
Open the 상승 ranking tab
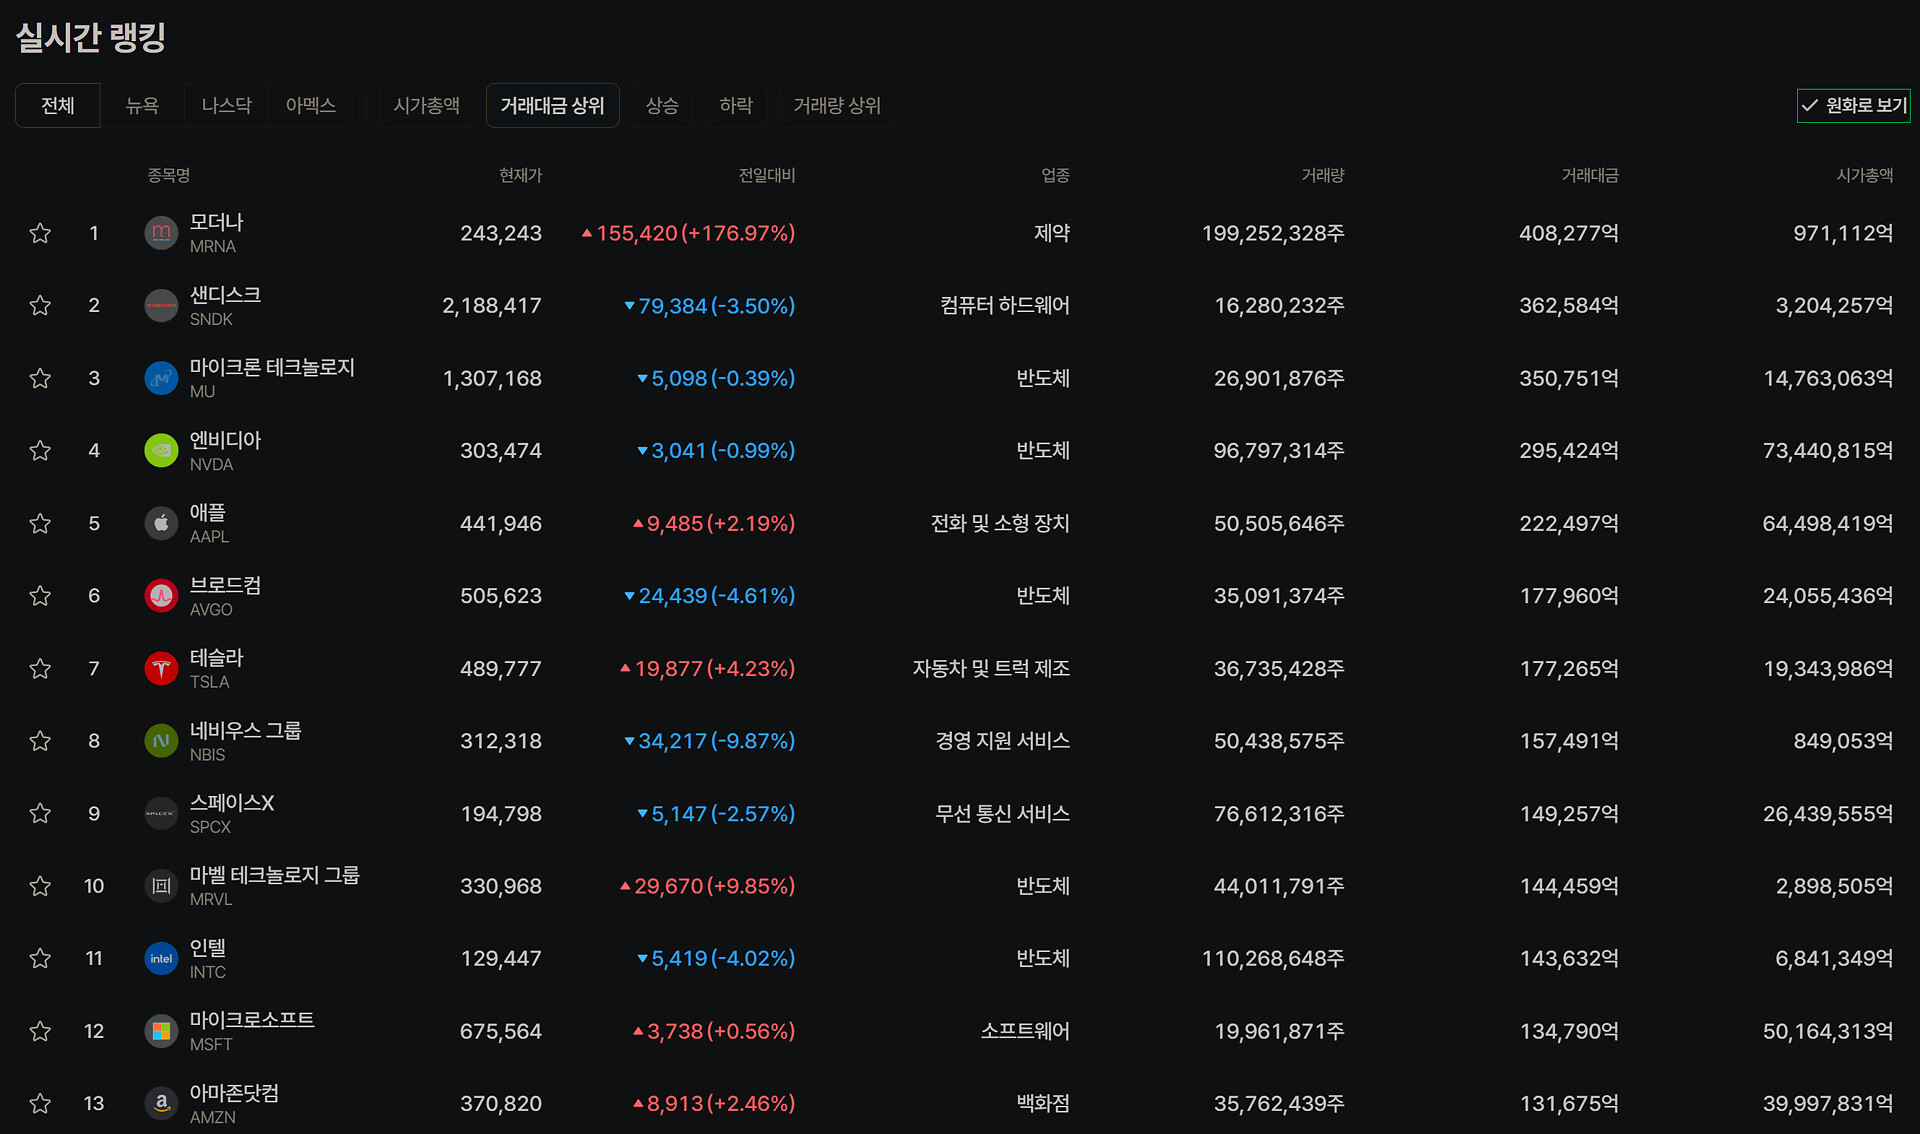pyautogui.click(x=662, y=105)
